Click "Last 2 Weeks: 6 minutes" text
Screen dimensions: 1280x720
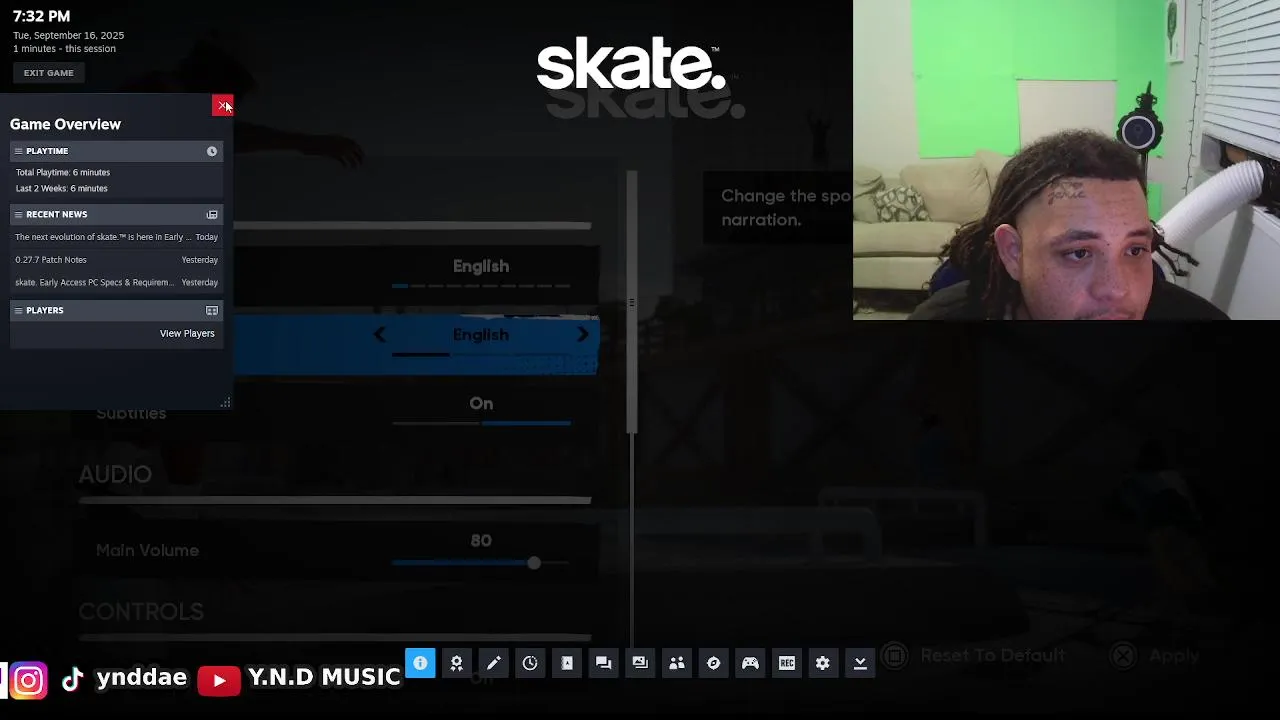62,188
